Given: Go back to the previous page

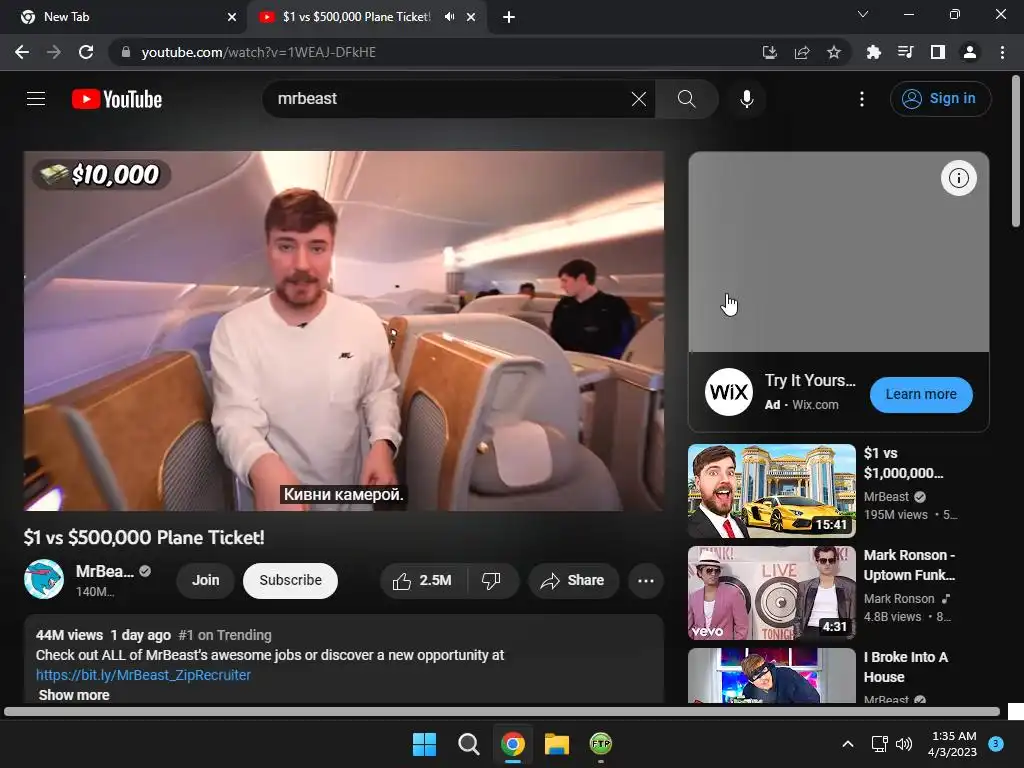Looking at the screenshot, I should [22, 52].
